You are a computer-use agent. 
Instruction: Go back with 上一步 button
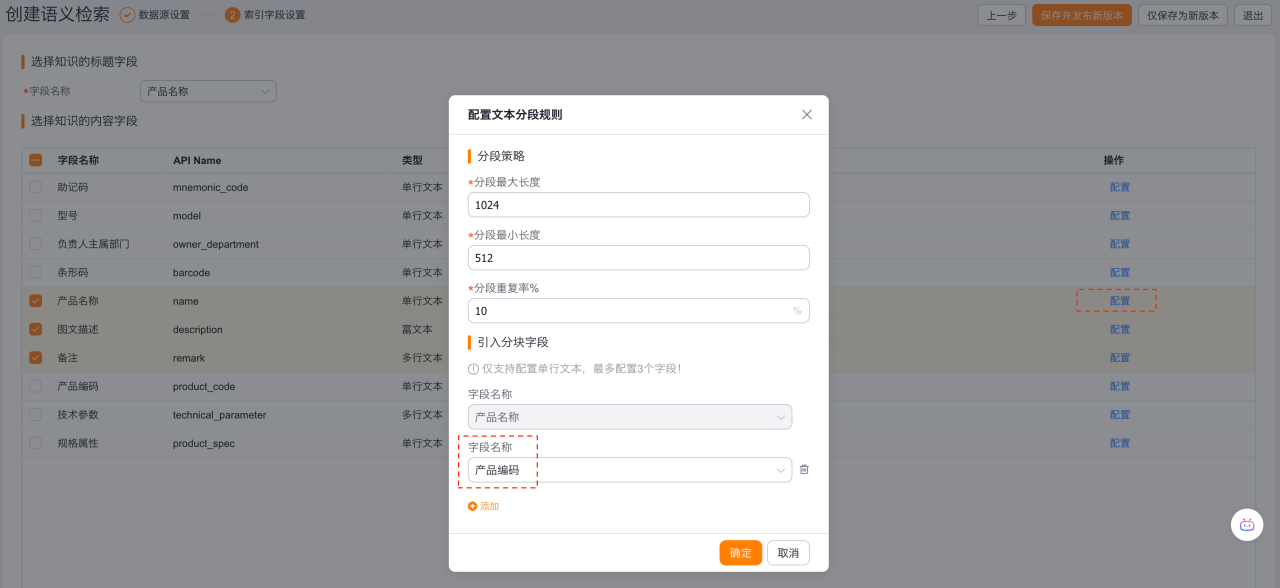click(1001, 15)
